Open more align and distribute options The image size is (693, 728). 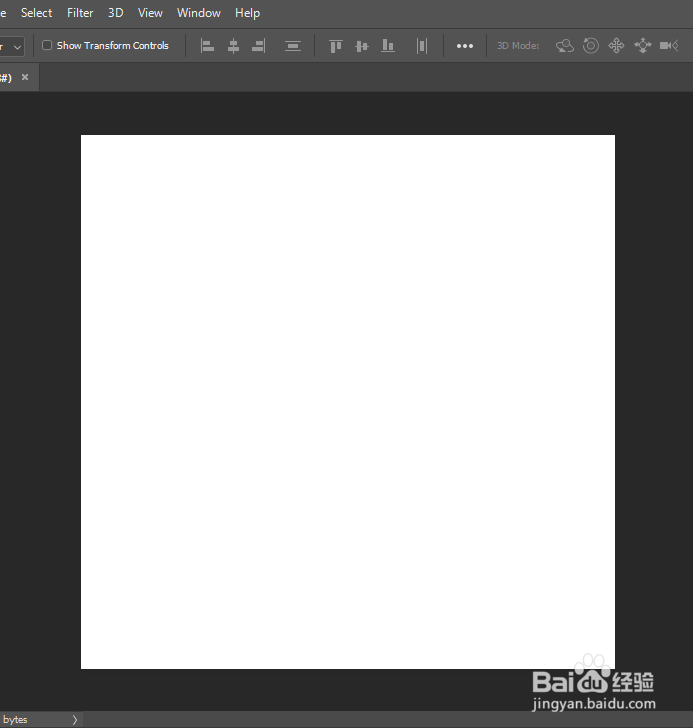(465, 46)
